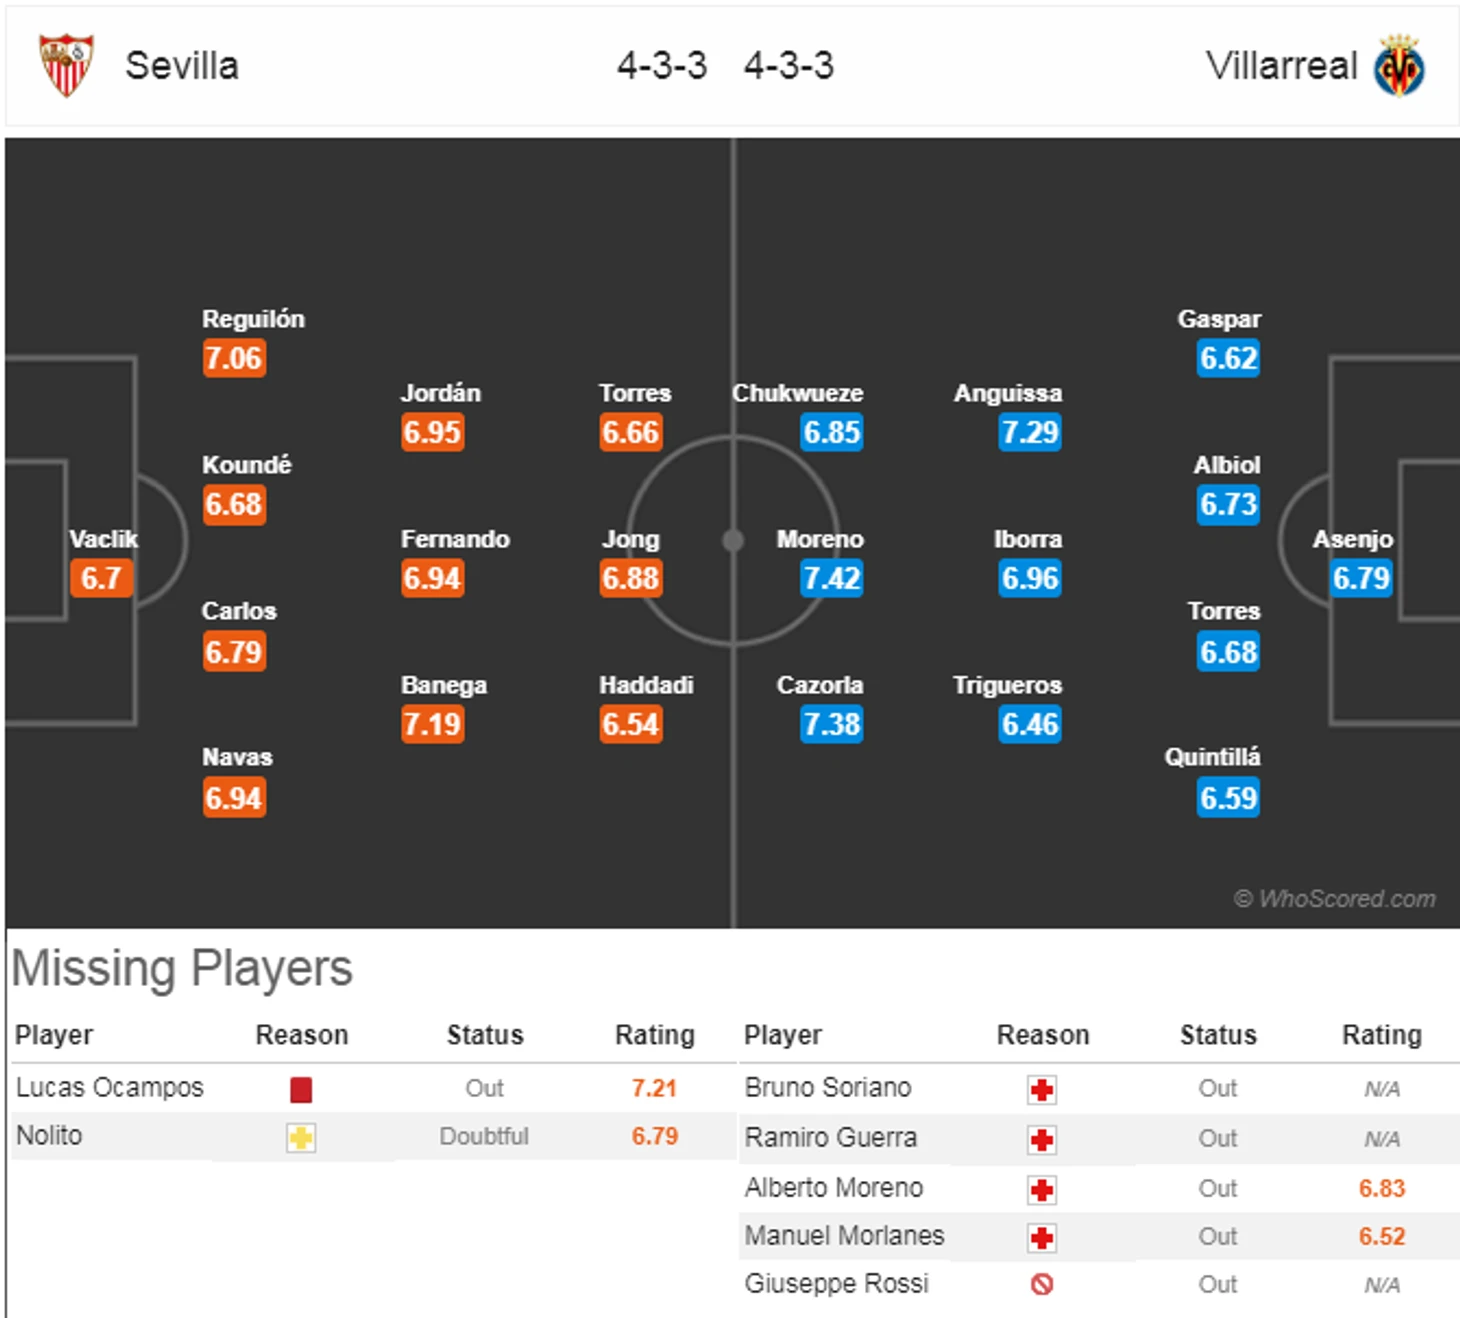Click Nolito's yellow injury doubt icon
Image resolution: width=1460 pixels, height=1318 pixels.
301,1138
